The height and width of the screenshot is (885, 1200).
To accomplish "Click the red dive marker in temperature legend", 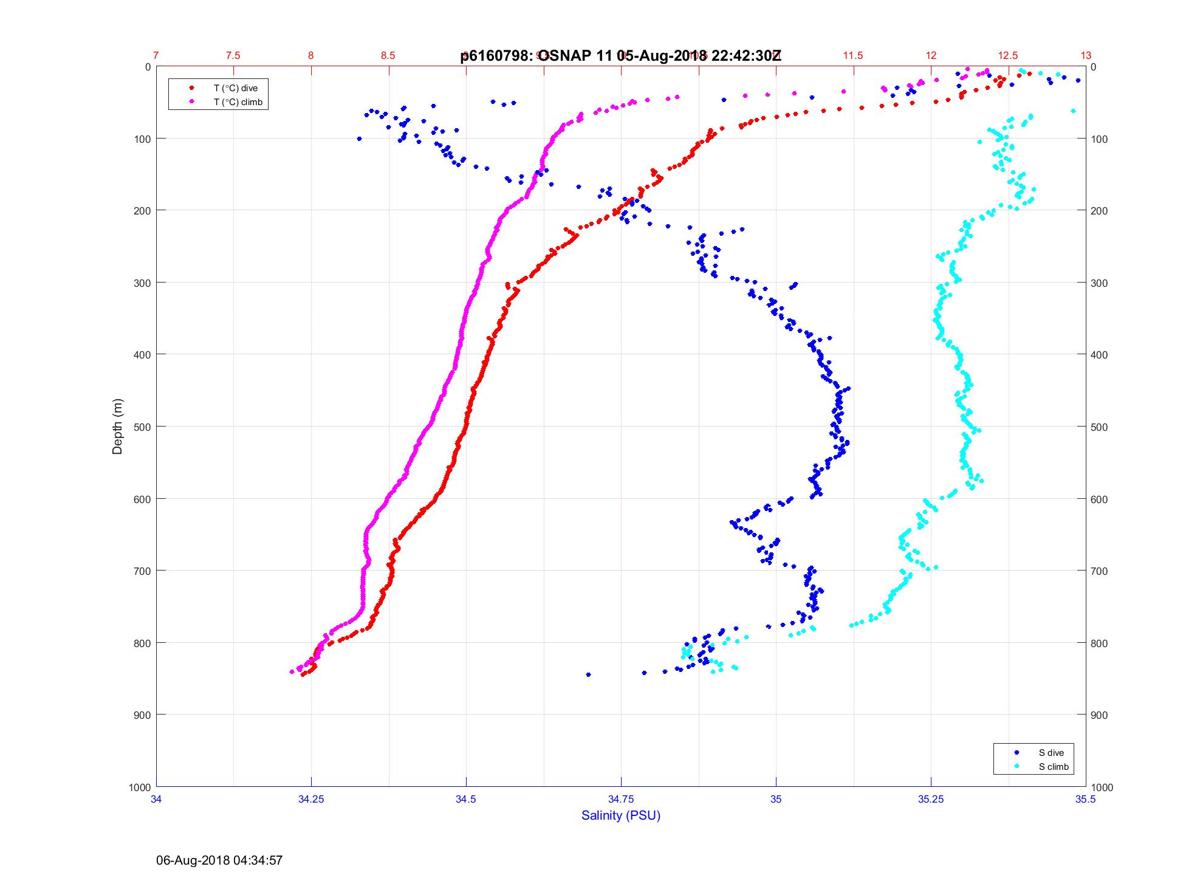I will tap(191, 88).
